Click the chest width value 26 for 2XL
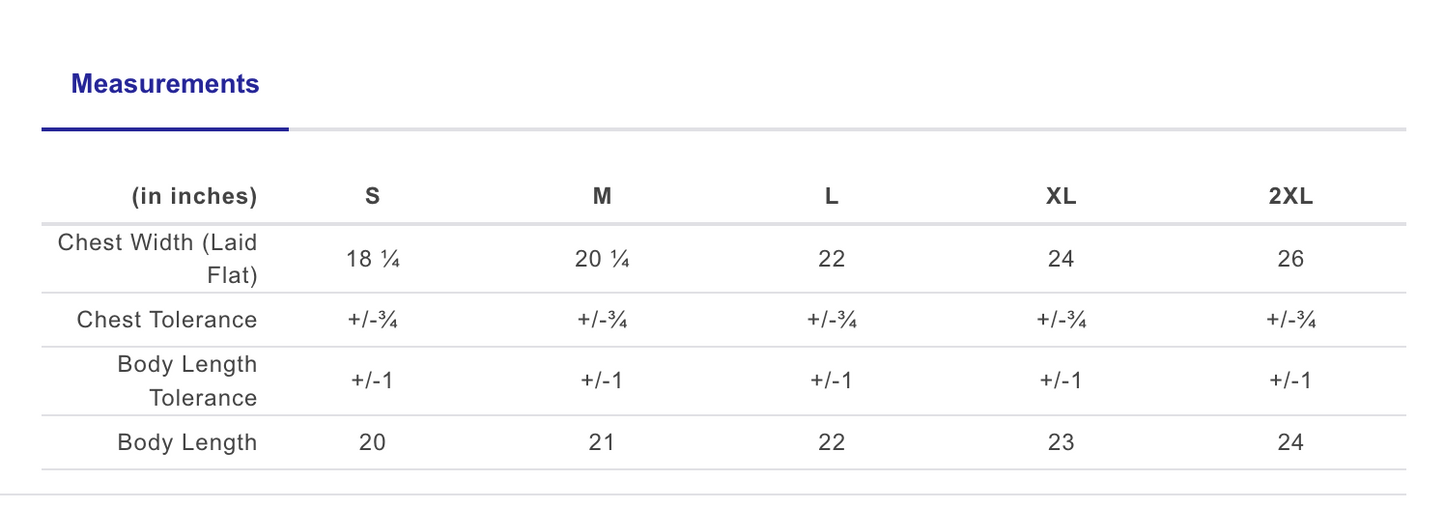 pyautogui.click(x=1290, y=259)
